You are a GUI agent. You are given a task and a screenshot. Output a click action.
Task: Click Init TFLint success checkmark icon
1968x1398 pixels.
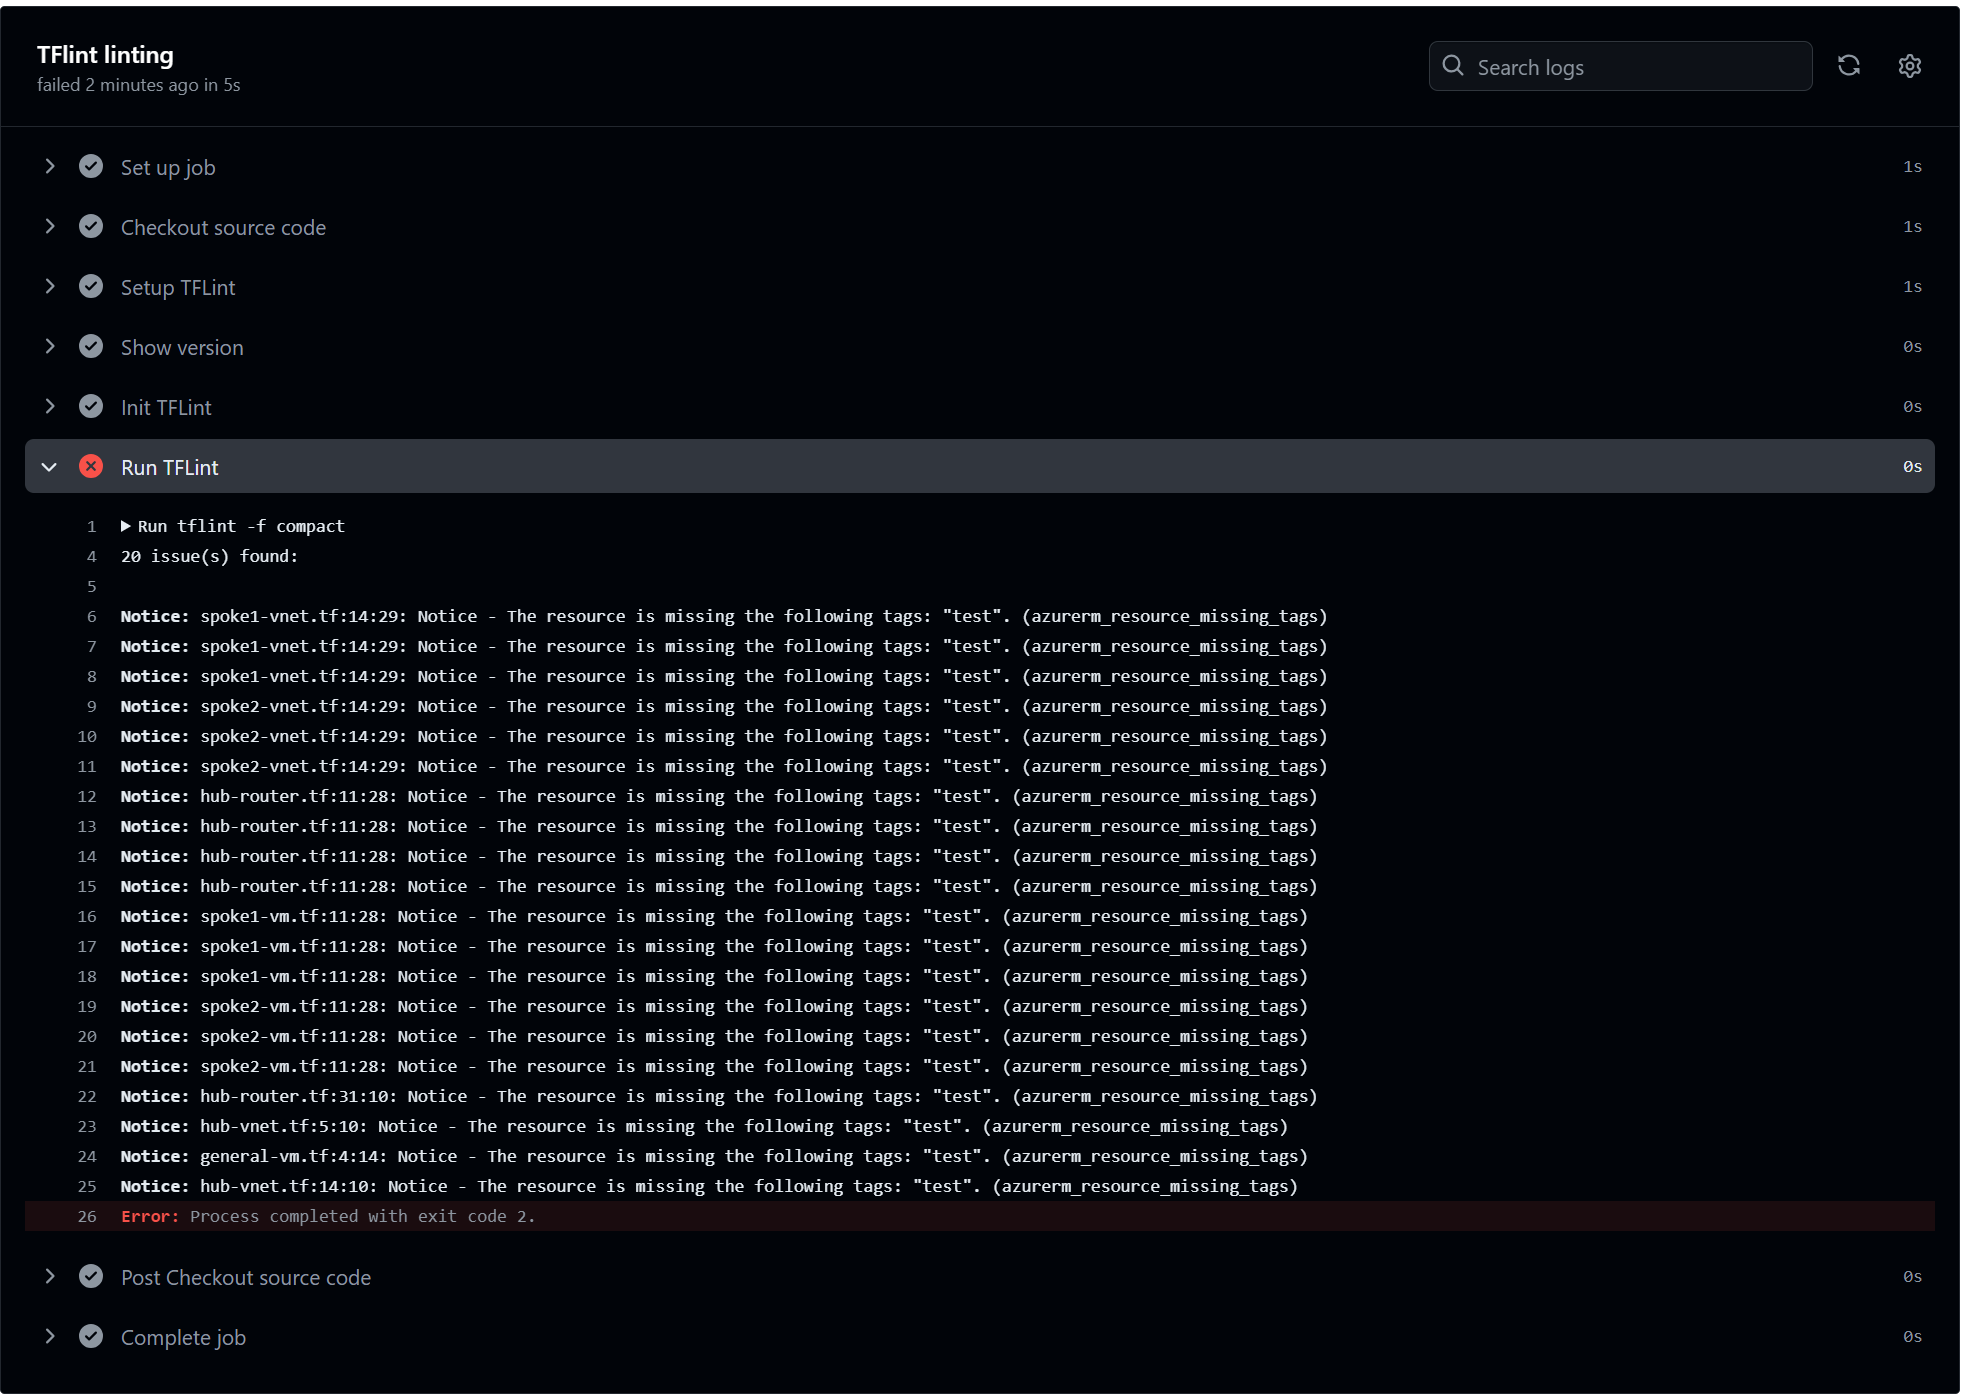pos(91,407)
